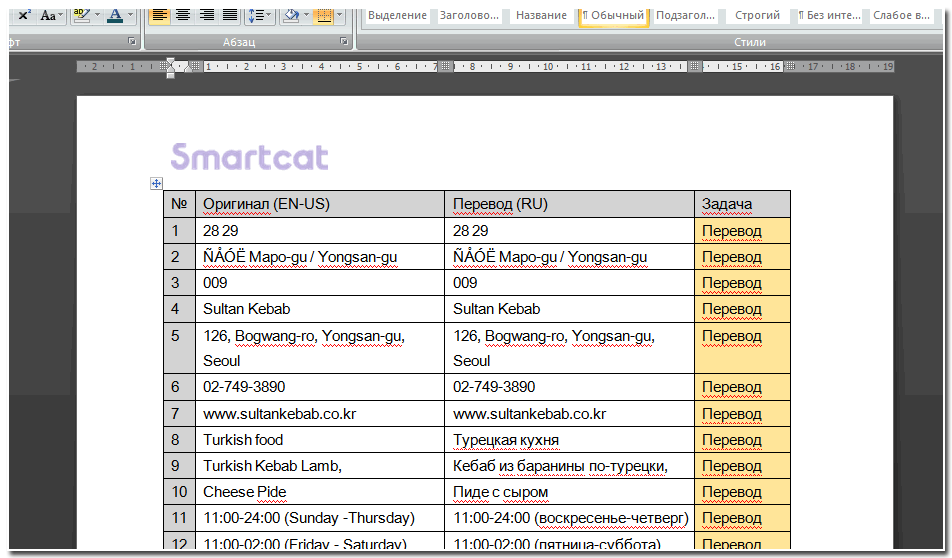Click the Change Case Aa icon

click(x=48, y=15)
